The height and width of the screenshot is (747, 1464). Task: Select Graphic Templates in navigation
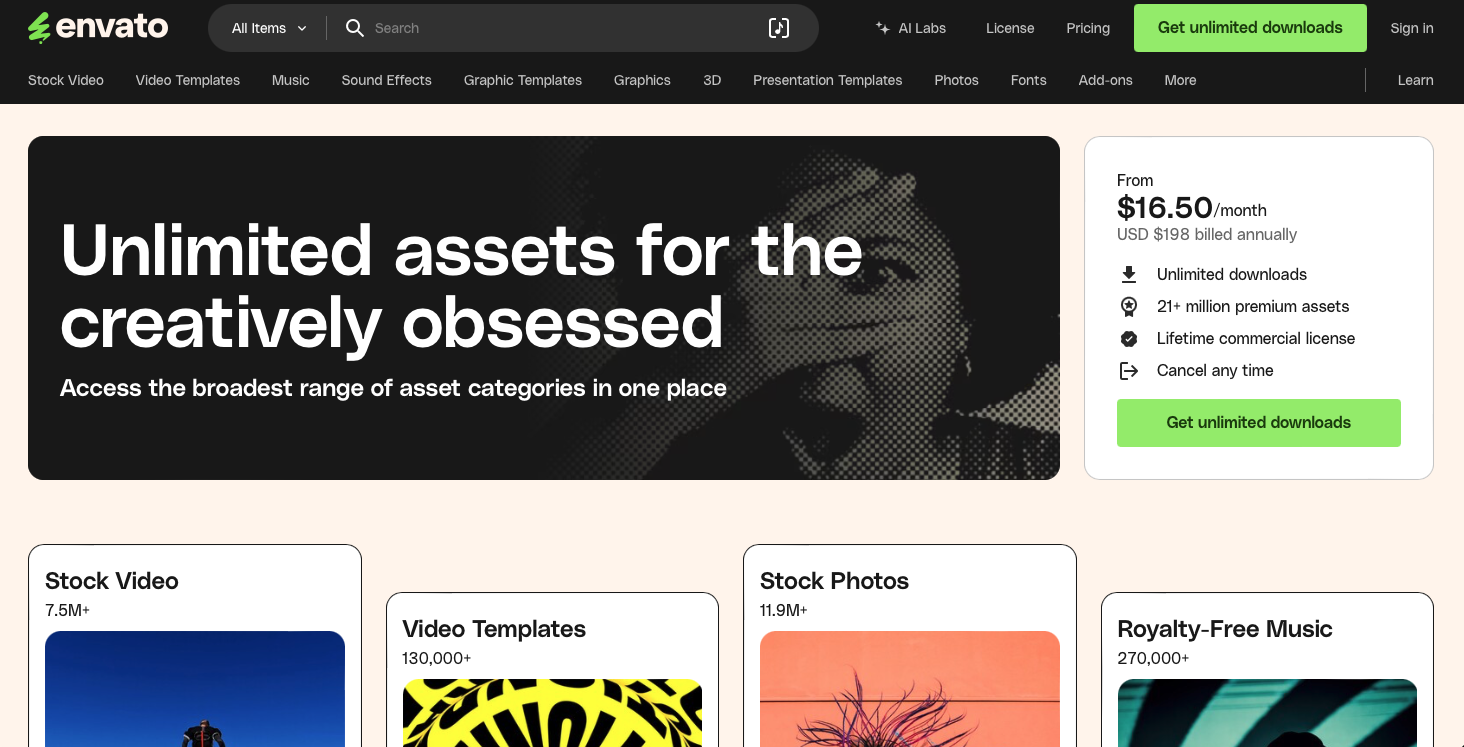click(x=523, y=80)
